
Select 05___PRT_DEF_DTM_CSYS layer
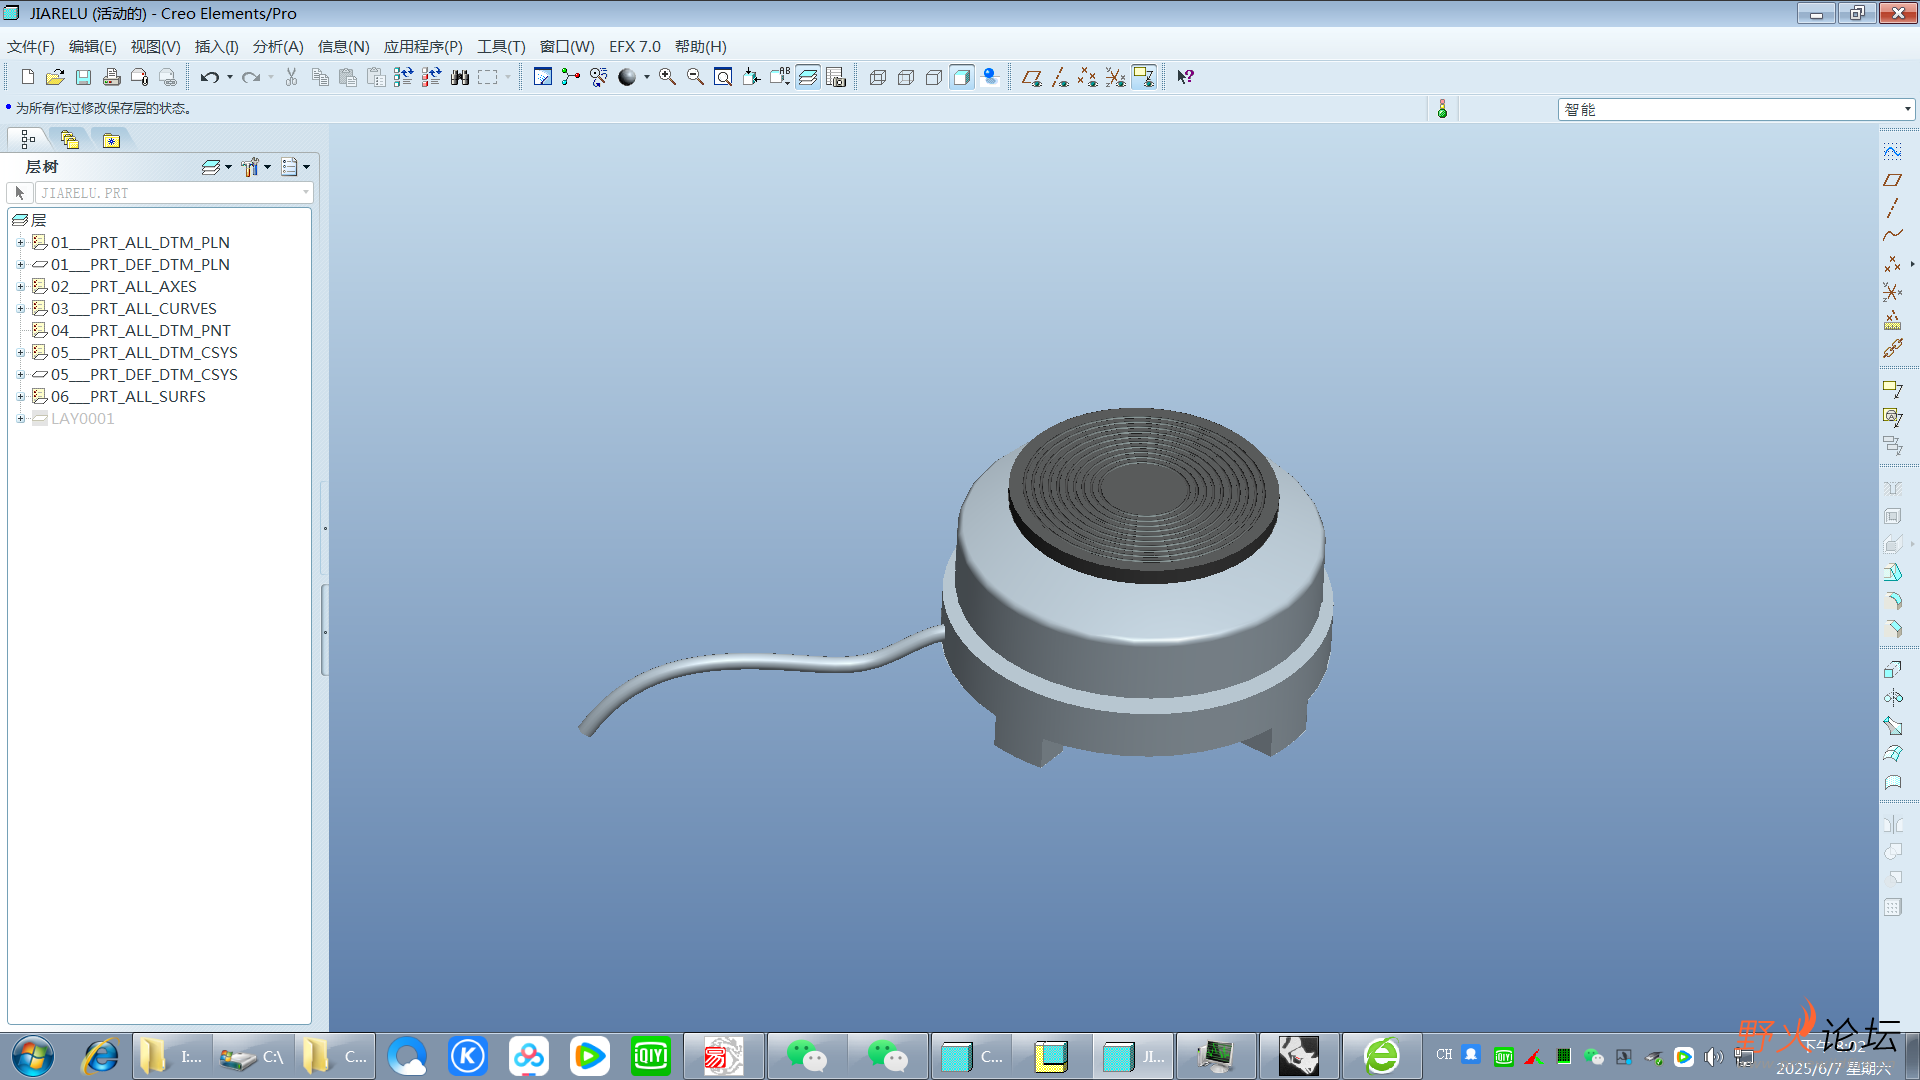[x=144, y=375]
